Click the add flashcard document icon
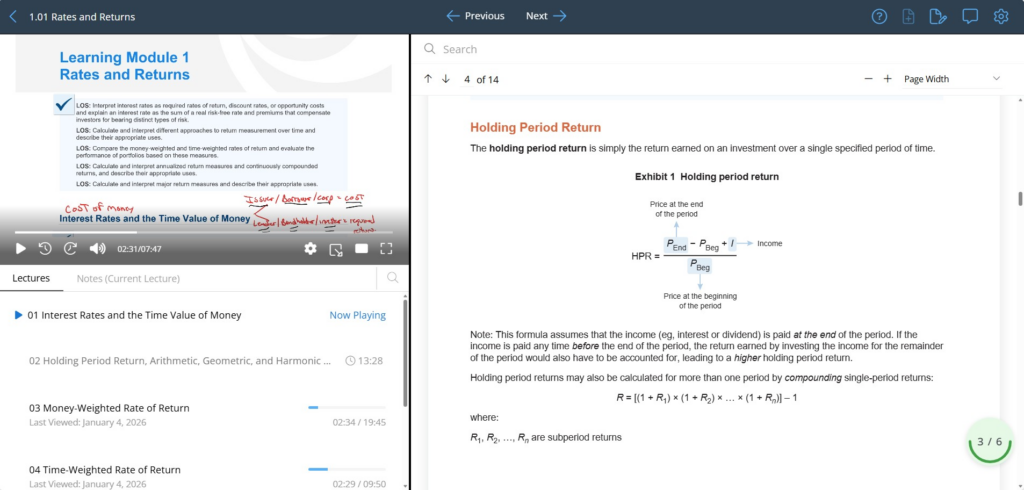 click(908, 16)
